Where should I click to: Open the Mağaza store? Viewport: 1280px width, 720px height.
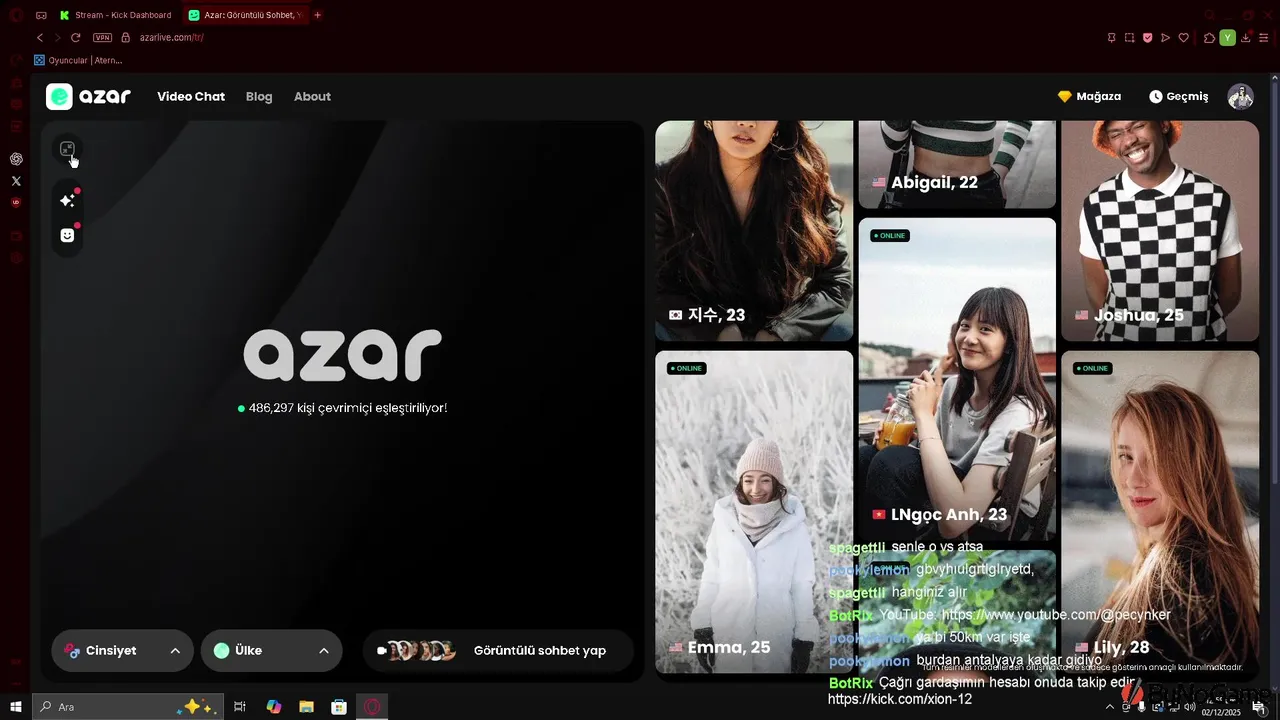[1089, 97]
